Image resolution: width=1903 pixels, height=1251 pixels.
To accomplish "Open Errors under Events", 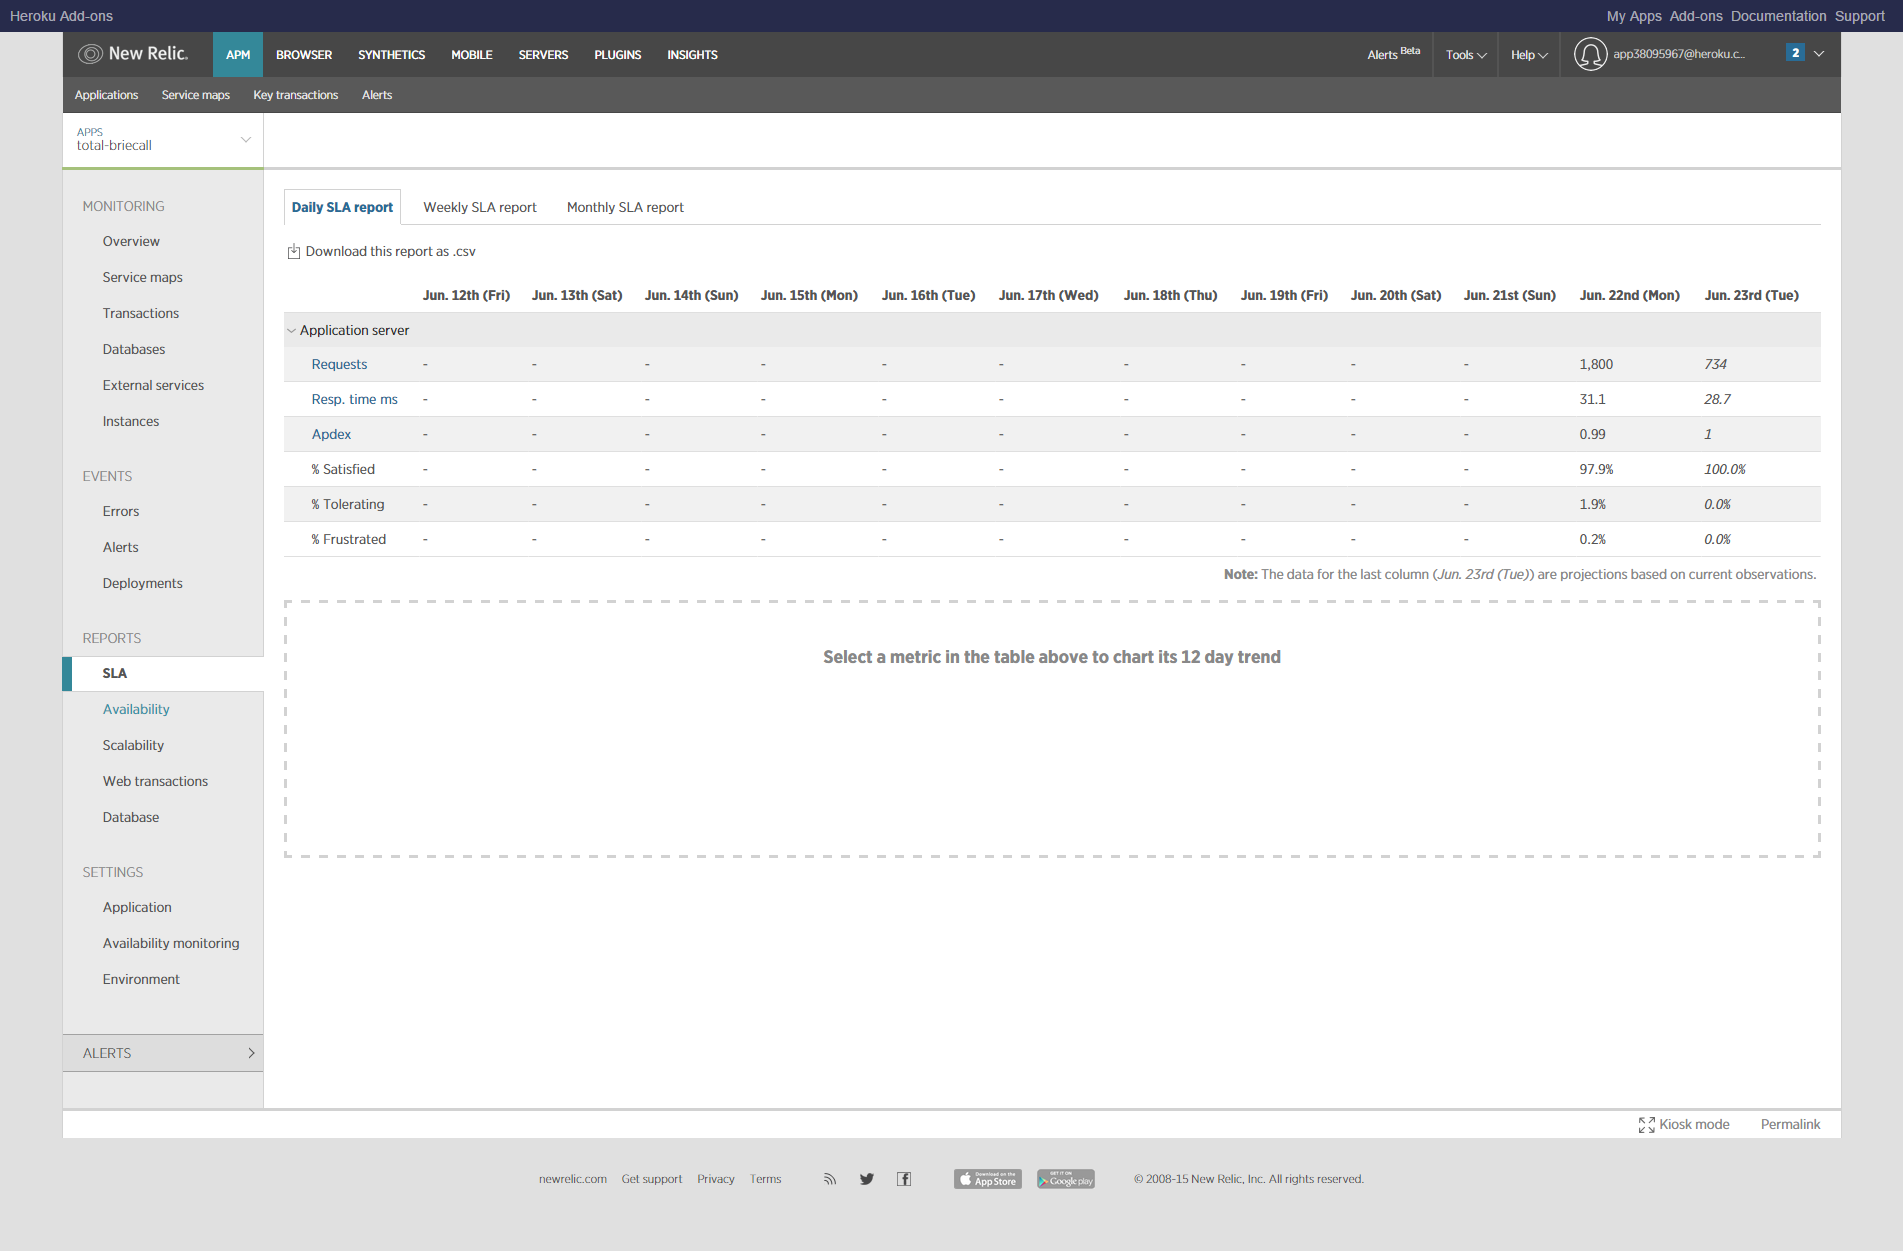I will click(121, 512).
